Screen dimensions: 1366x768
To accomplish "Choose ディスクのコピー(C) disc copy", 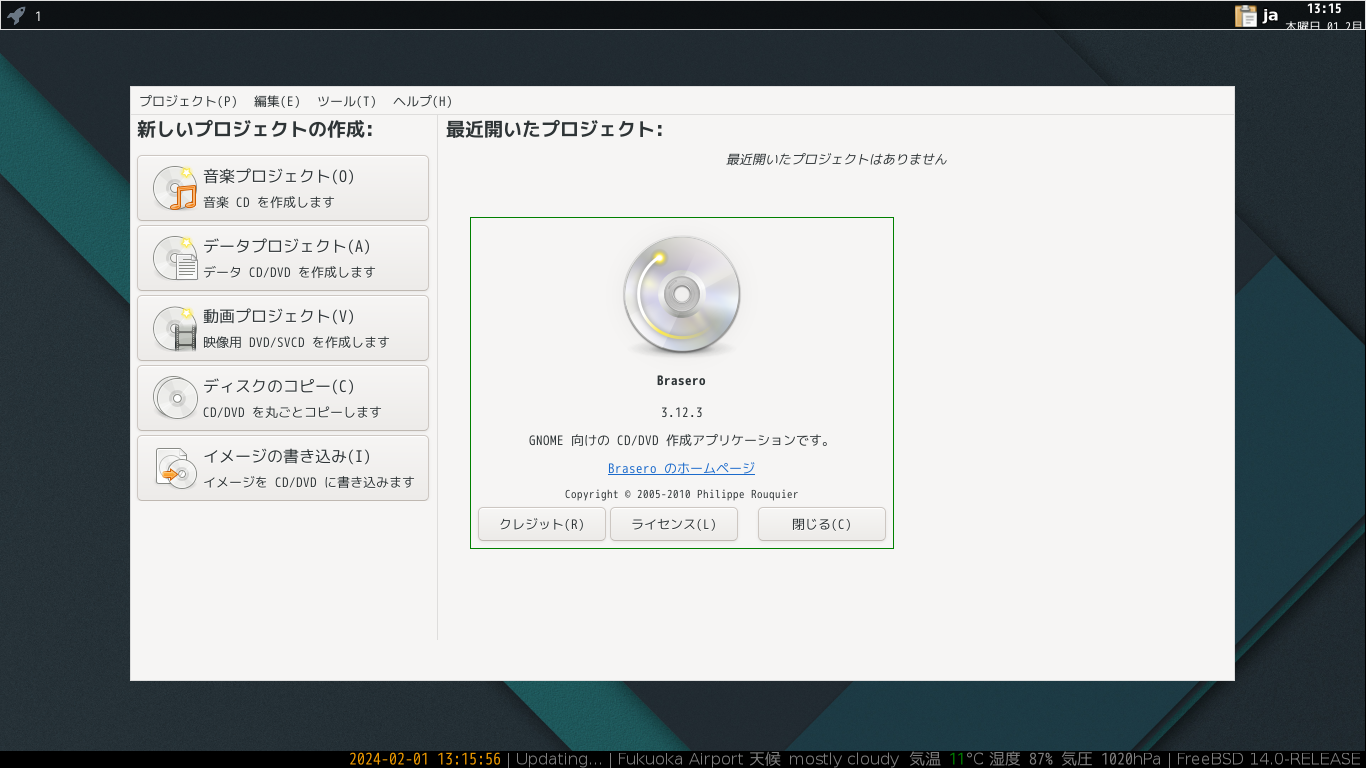I will [x=283, y=398].
